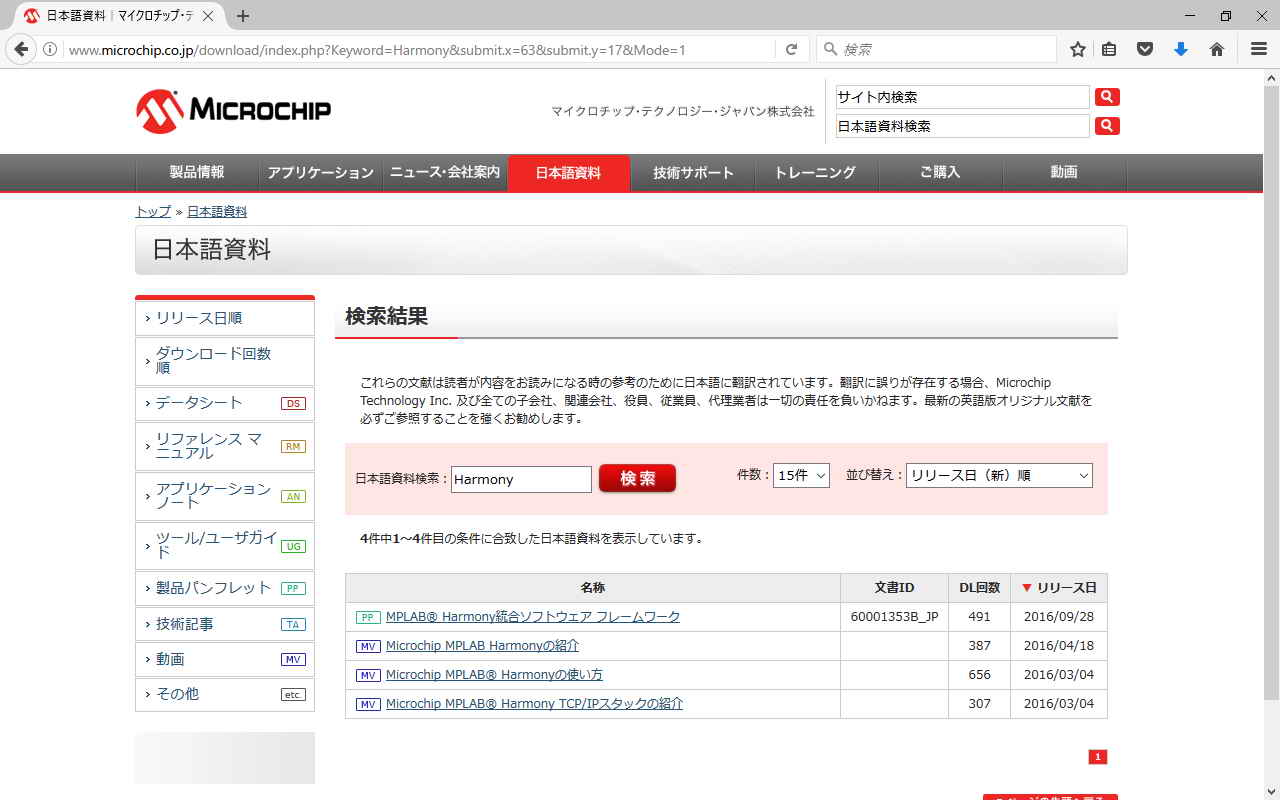Select 動画 MV in the sidebar
This screenshot has height=800, width=1280.
(225, 659)
